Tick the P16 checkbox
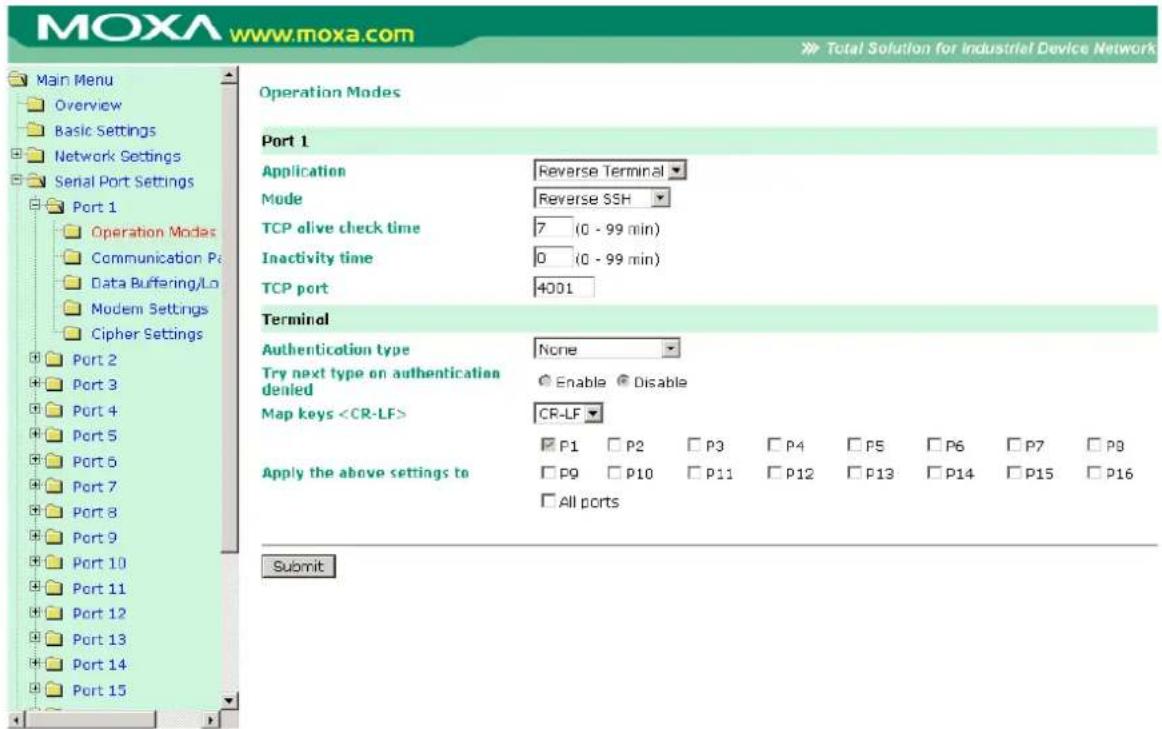Screen dimensions: 1162x729 (1094, 472)
